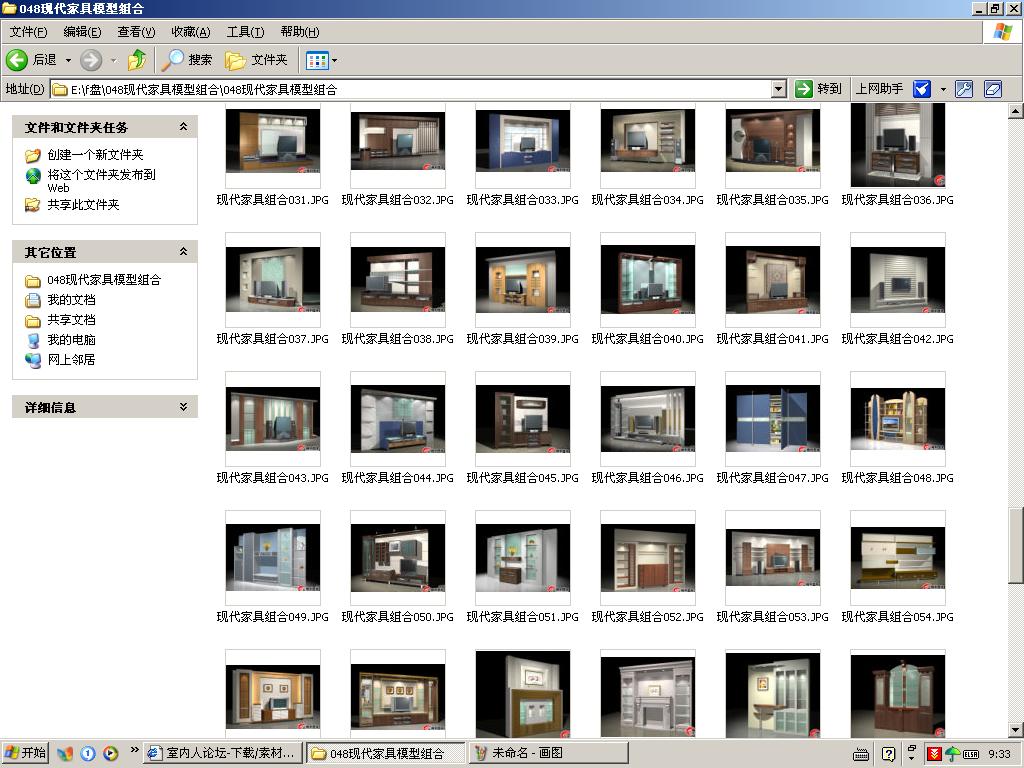1024x768 pixels.
Task: Open the Back button history dropdown
Action: point(68,60)
